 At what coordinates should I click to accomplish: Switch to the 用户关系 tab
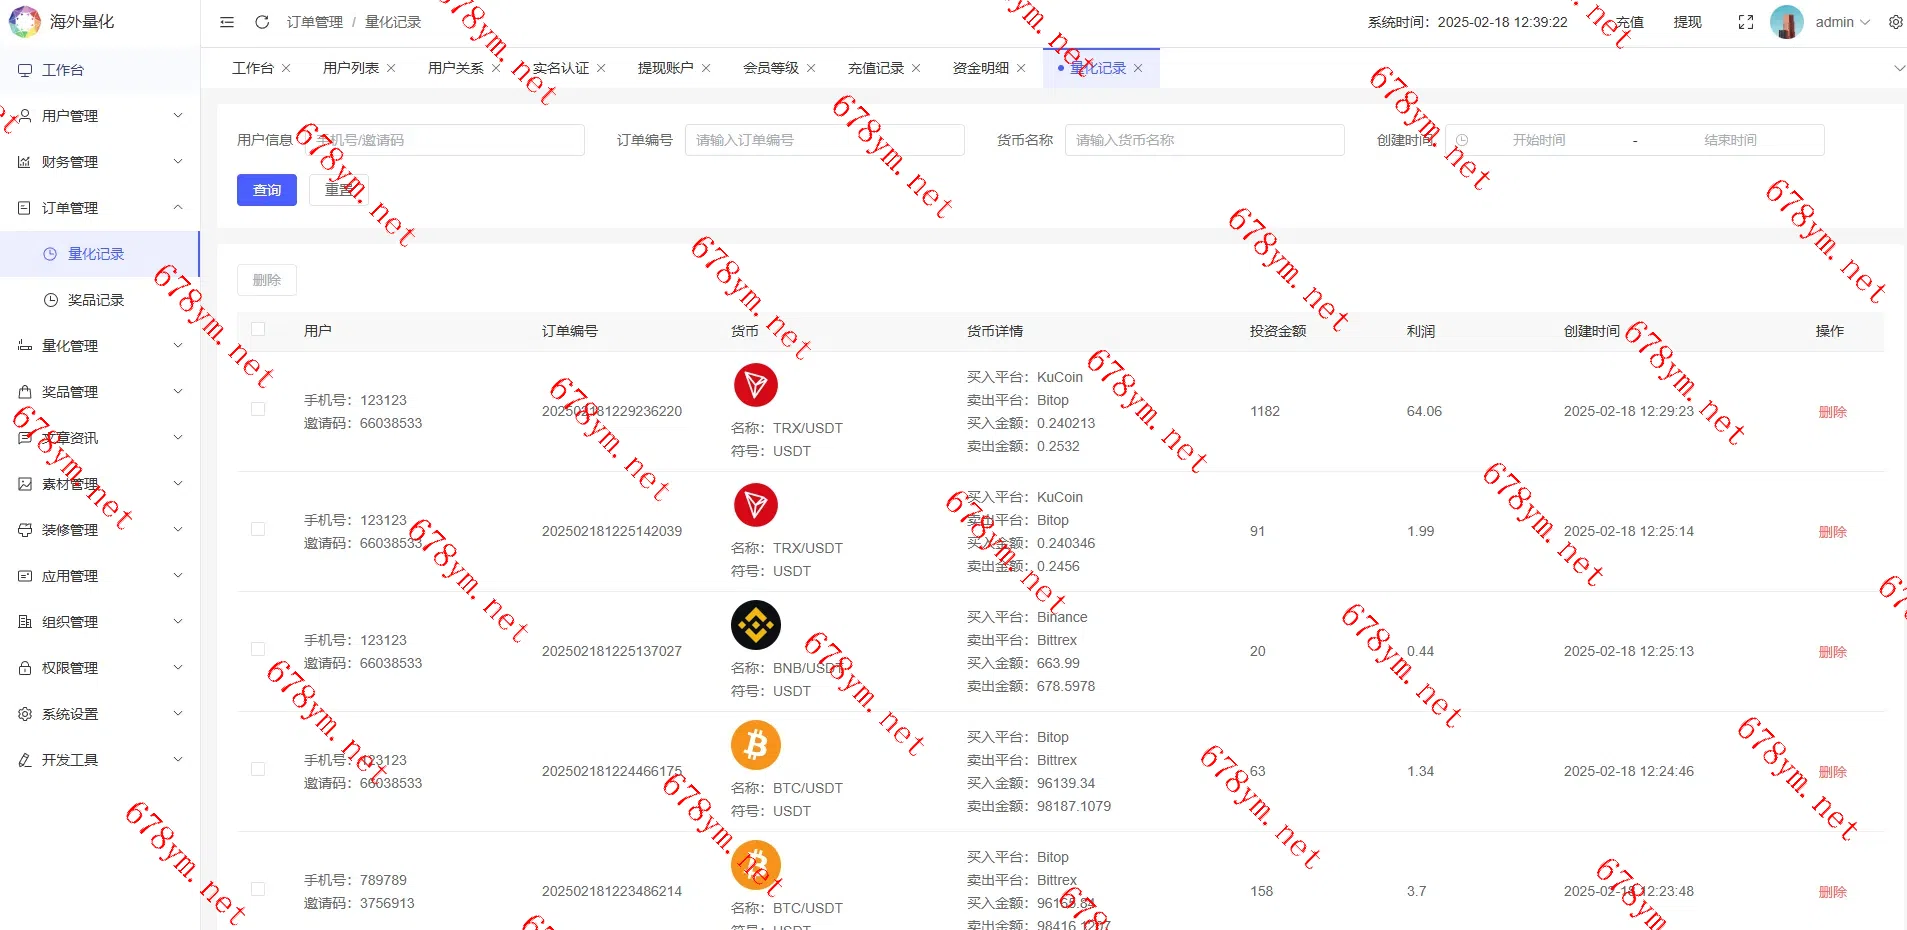tap(456, 68)
